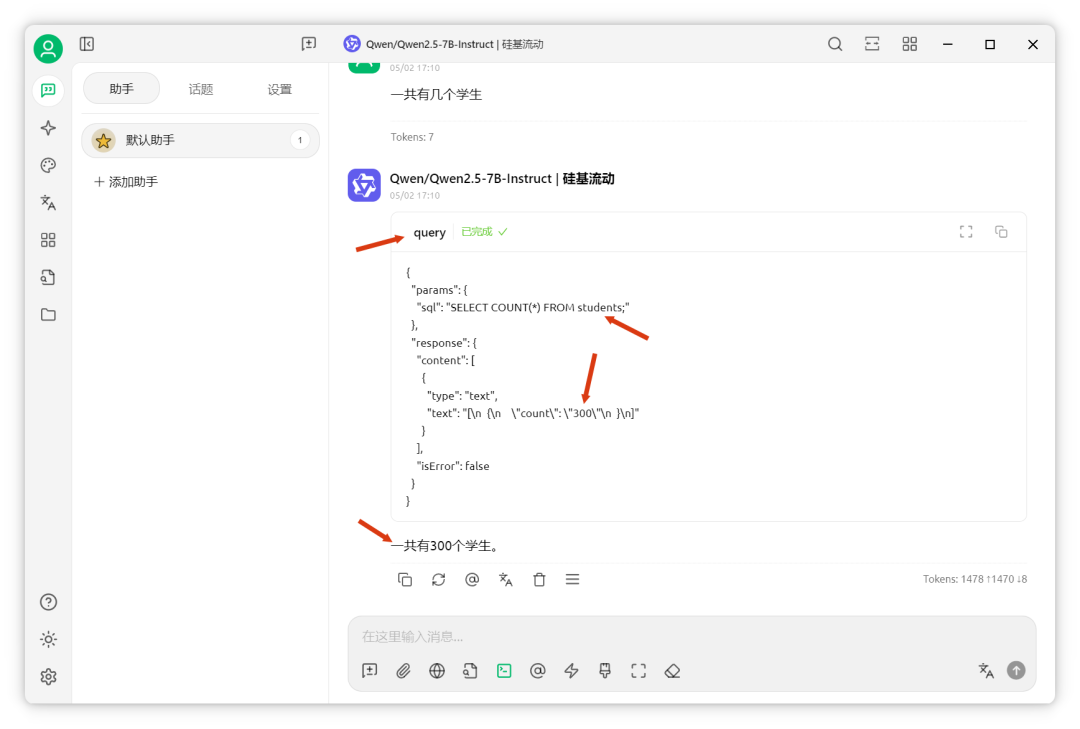The image size is (1080, 729).
Task: Copy the query tool call result
Action: [x=1001, y=232]
